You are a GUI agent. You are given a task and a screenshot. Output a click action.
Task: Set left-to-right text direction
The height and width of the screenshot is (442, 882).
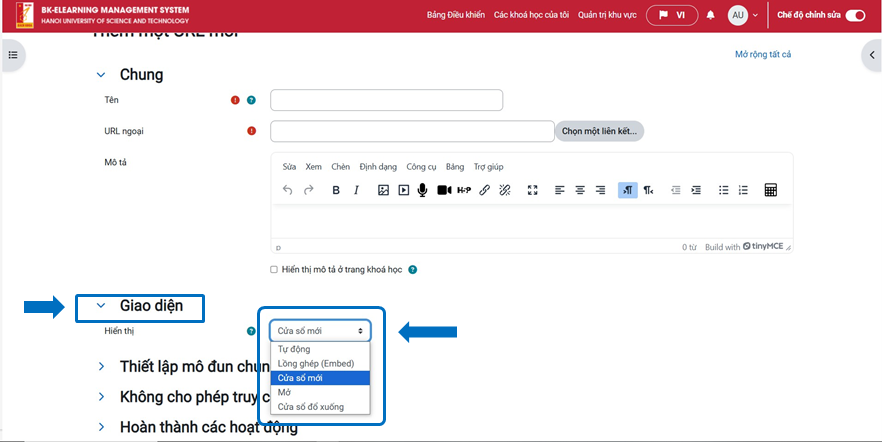click(x=628, y=190)
